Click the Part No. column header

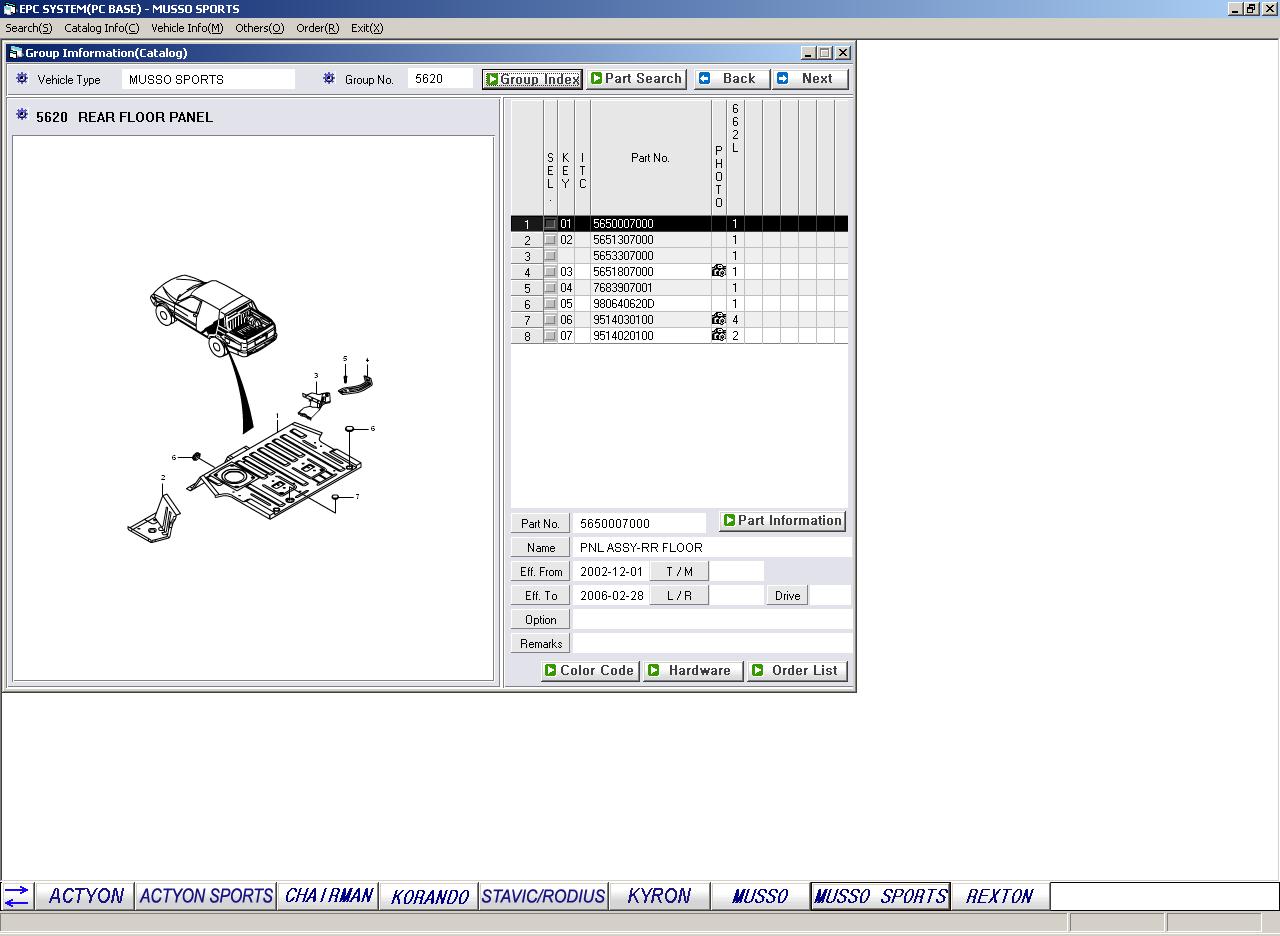pos(650,157)
